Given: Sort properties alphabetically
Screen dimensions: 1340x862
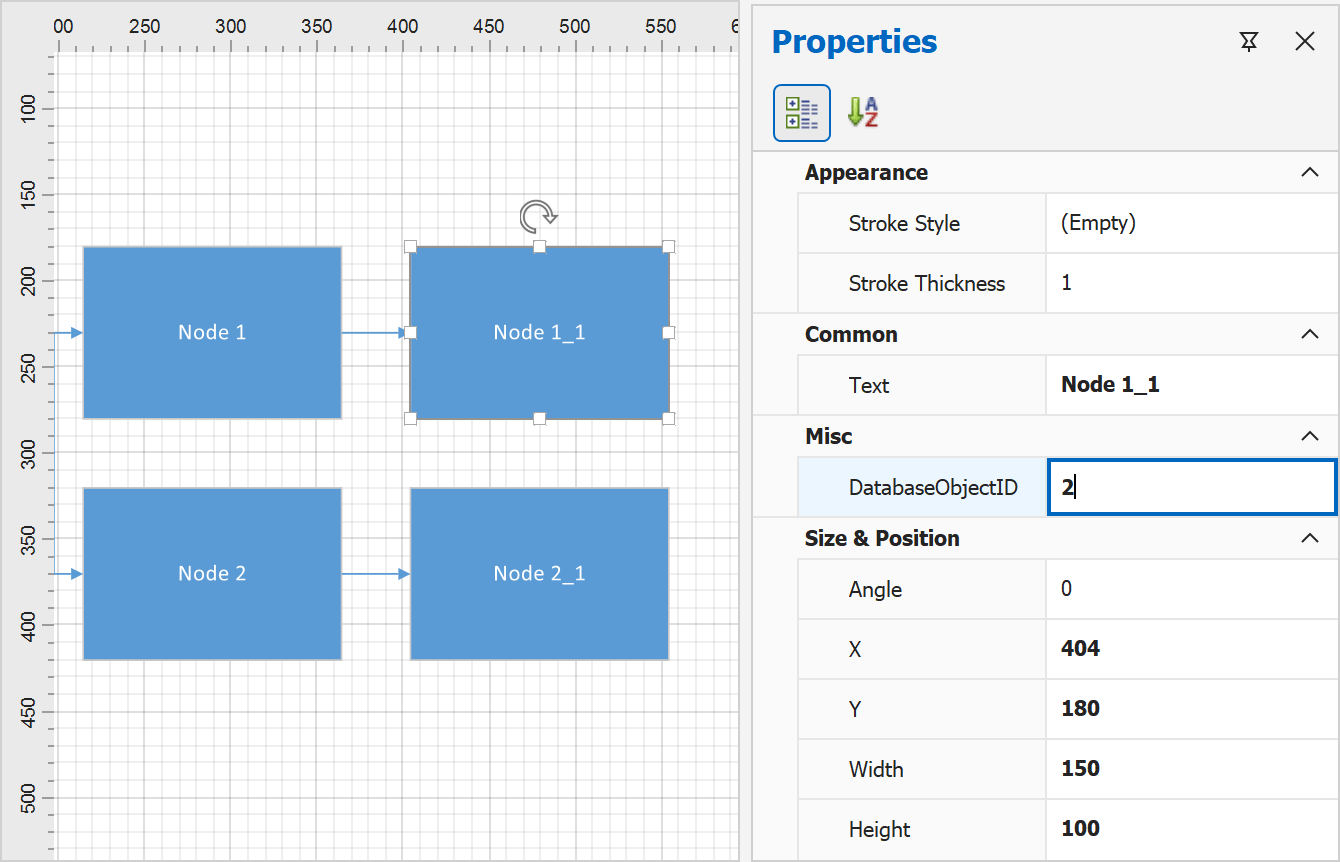Looking at the screenshot, I should pos(863,113).
